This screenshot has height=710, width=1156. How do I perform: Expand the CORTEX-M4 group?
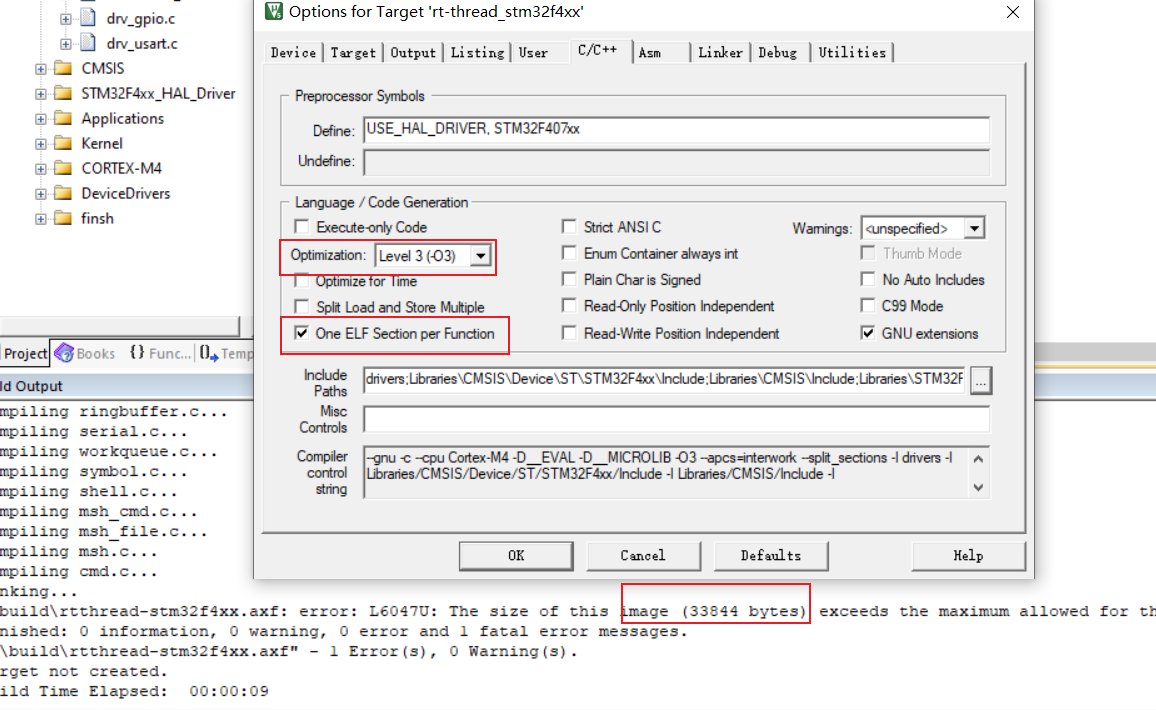pos(41,170)
